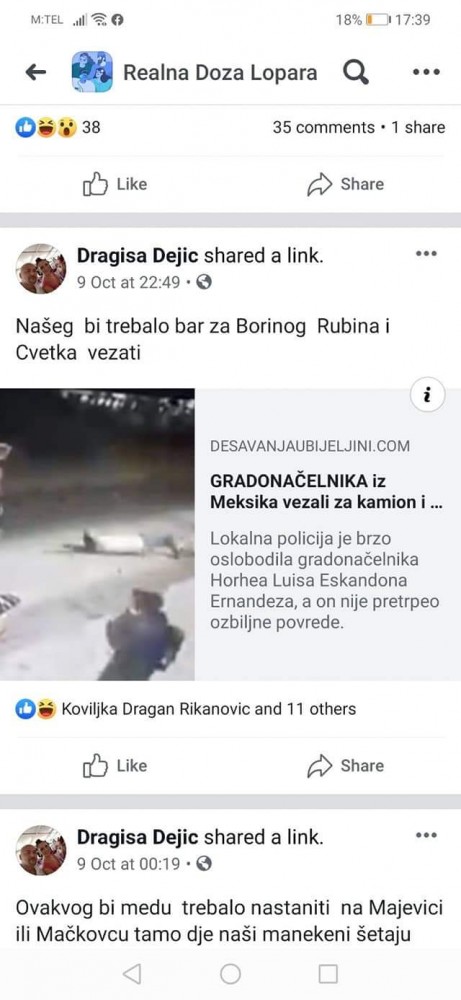This screenshot has width=461, height=1000.
Task: Expand options menu for the 00:19 post
Action: tap(426, 835)
